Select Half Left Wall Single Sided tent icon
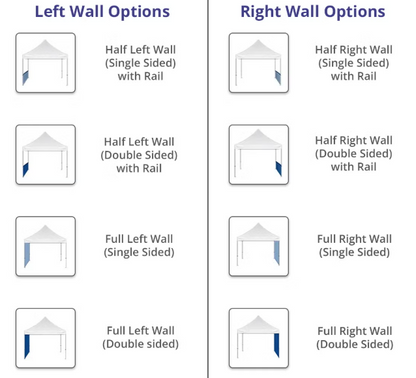The width and height of the screenshot is (416, 378). [46, 63]
